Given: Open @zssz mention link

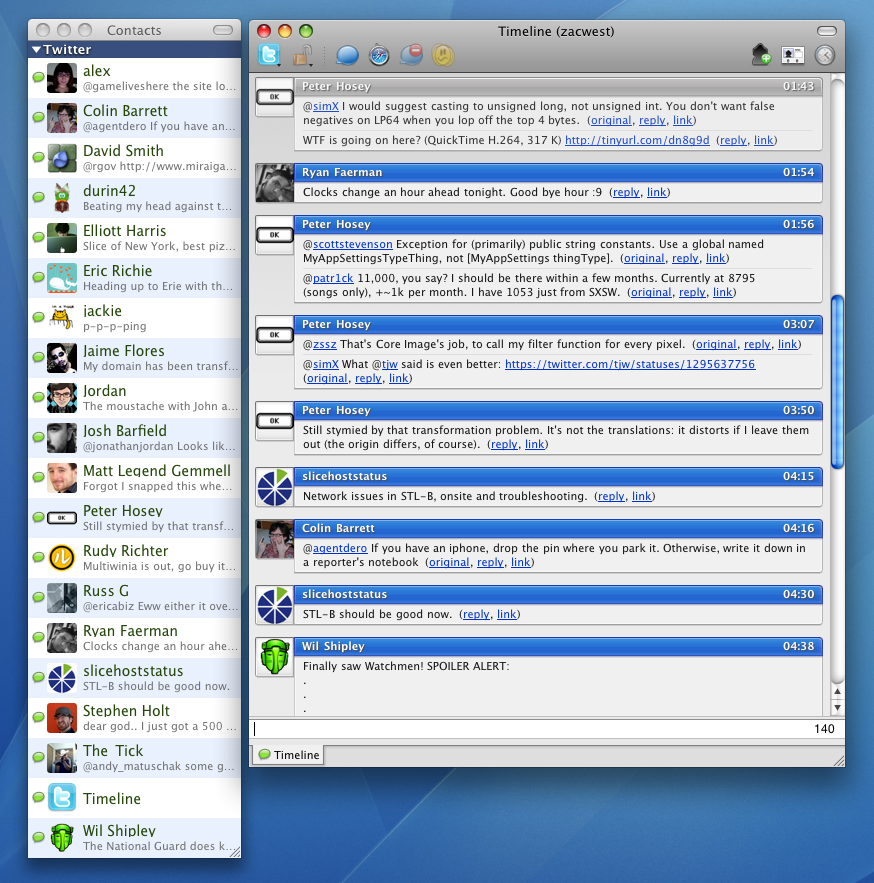Looking at the screenshot, I should (324, 344).
